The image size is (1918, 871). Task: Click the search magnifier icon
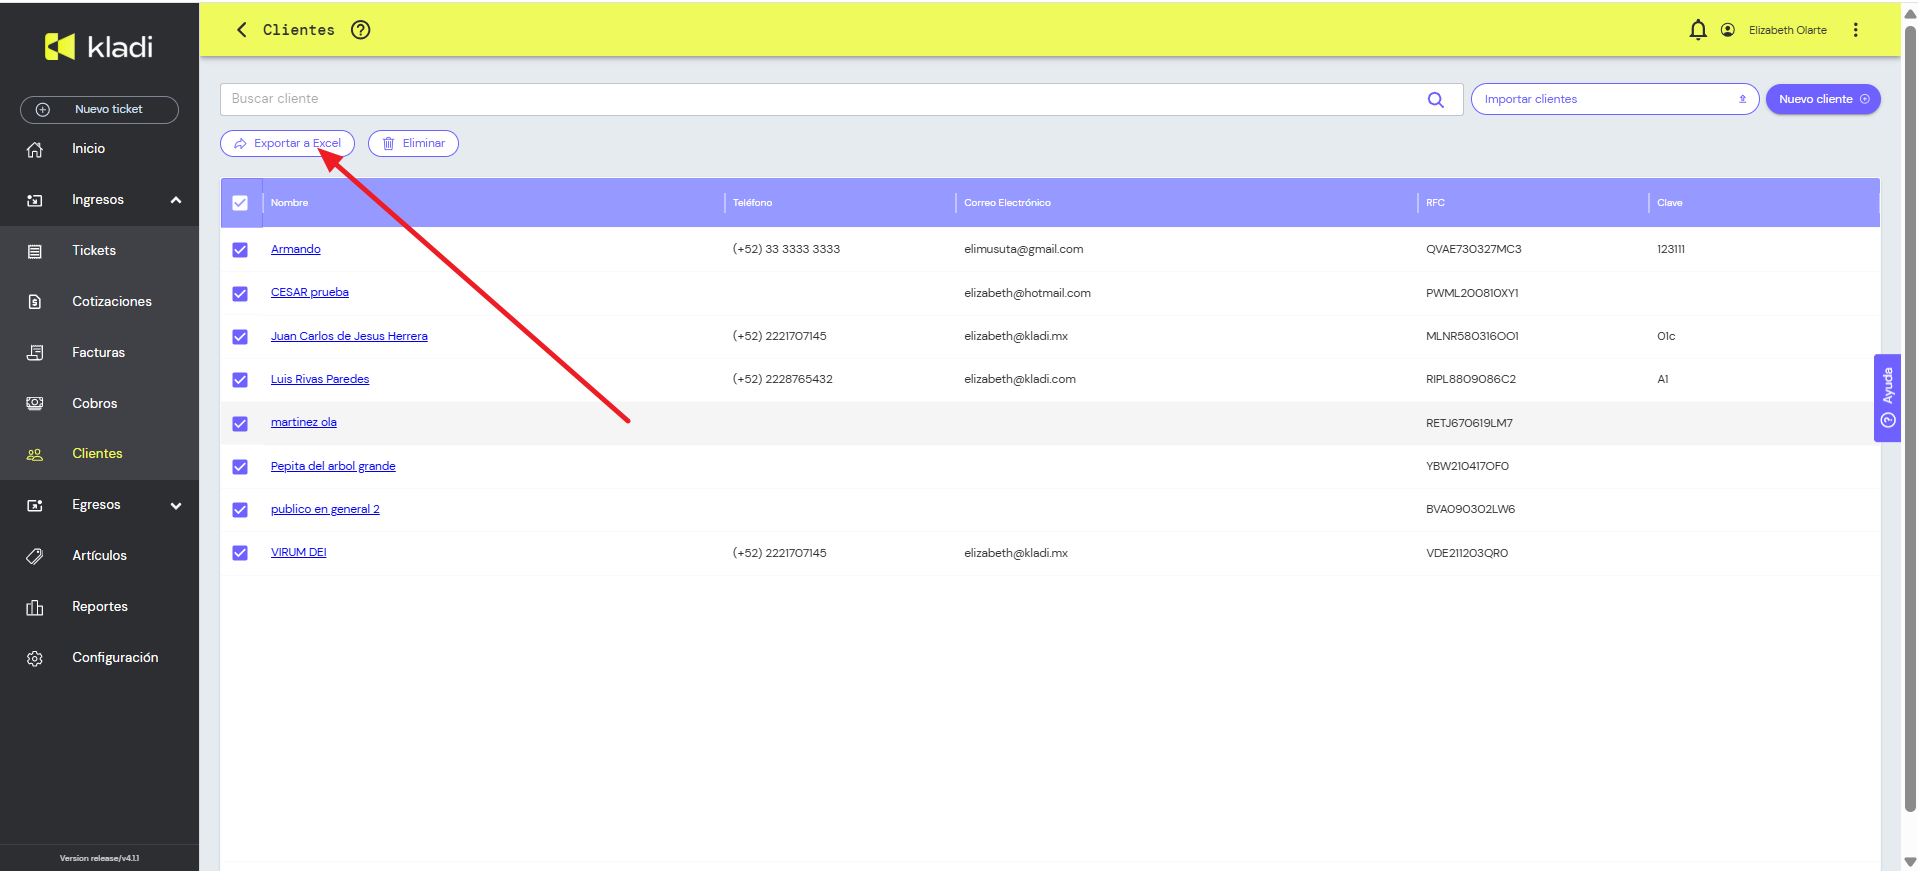pyautogui.click(x=1436, y=99)
